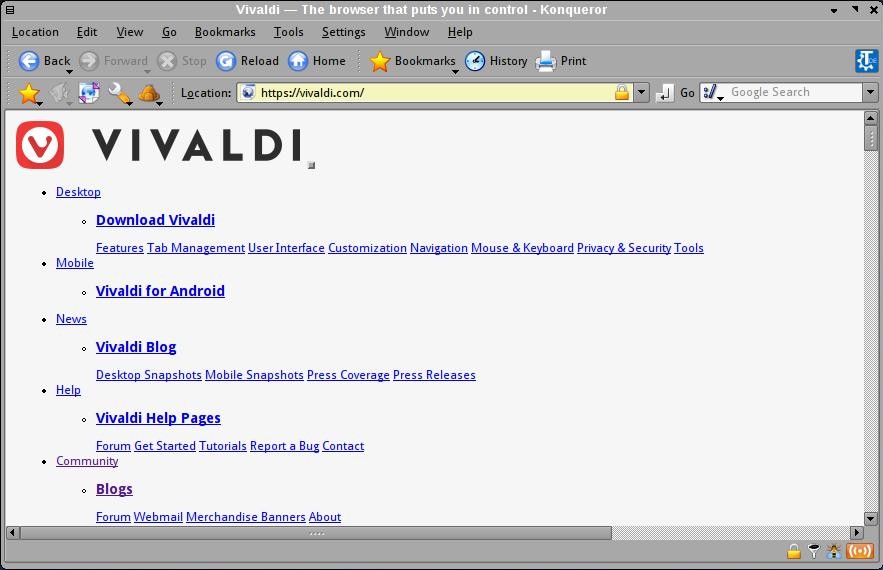Open the window menu icon in title bar

tap(10, 10)
